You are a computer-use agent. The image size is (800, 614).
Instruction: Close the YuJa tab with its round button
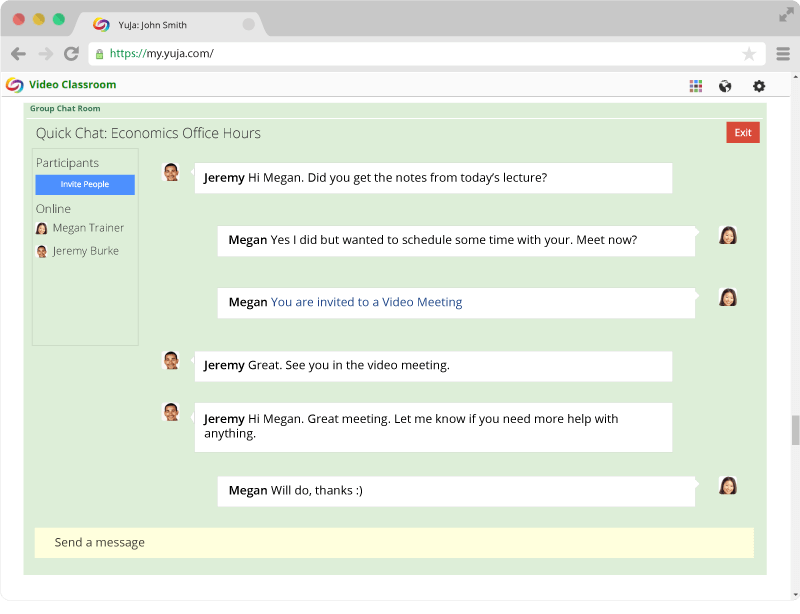coord(248,24)
